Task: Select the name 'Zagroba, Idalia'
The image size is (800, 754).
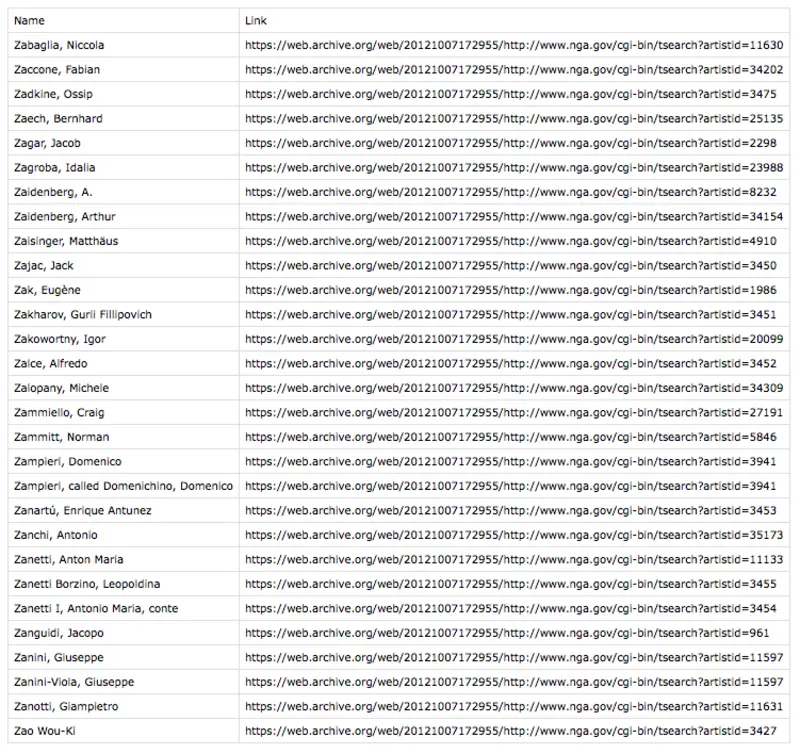Action: click(x=54, y=168)
